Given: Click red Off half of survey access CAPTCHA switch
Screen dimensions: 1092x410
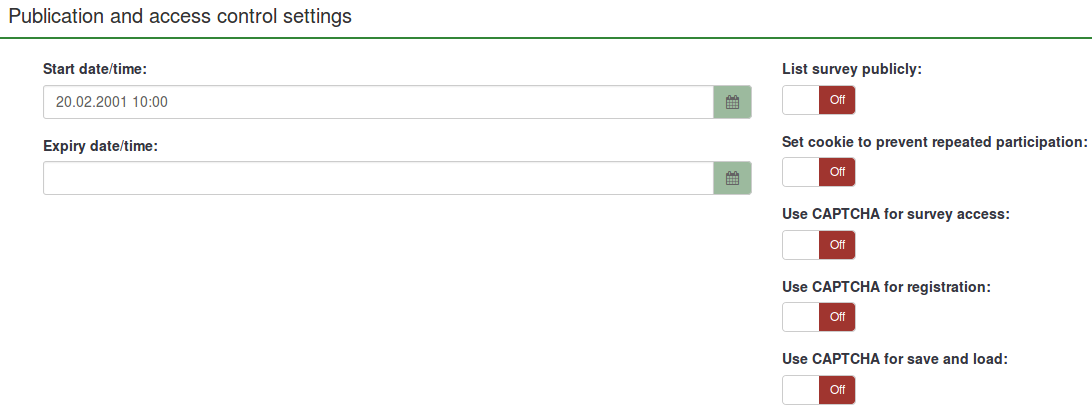Looking at the screenshot, I should click(837, 245).
